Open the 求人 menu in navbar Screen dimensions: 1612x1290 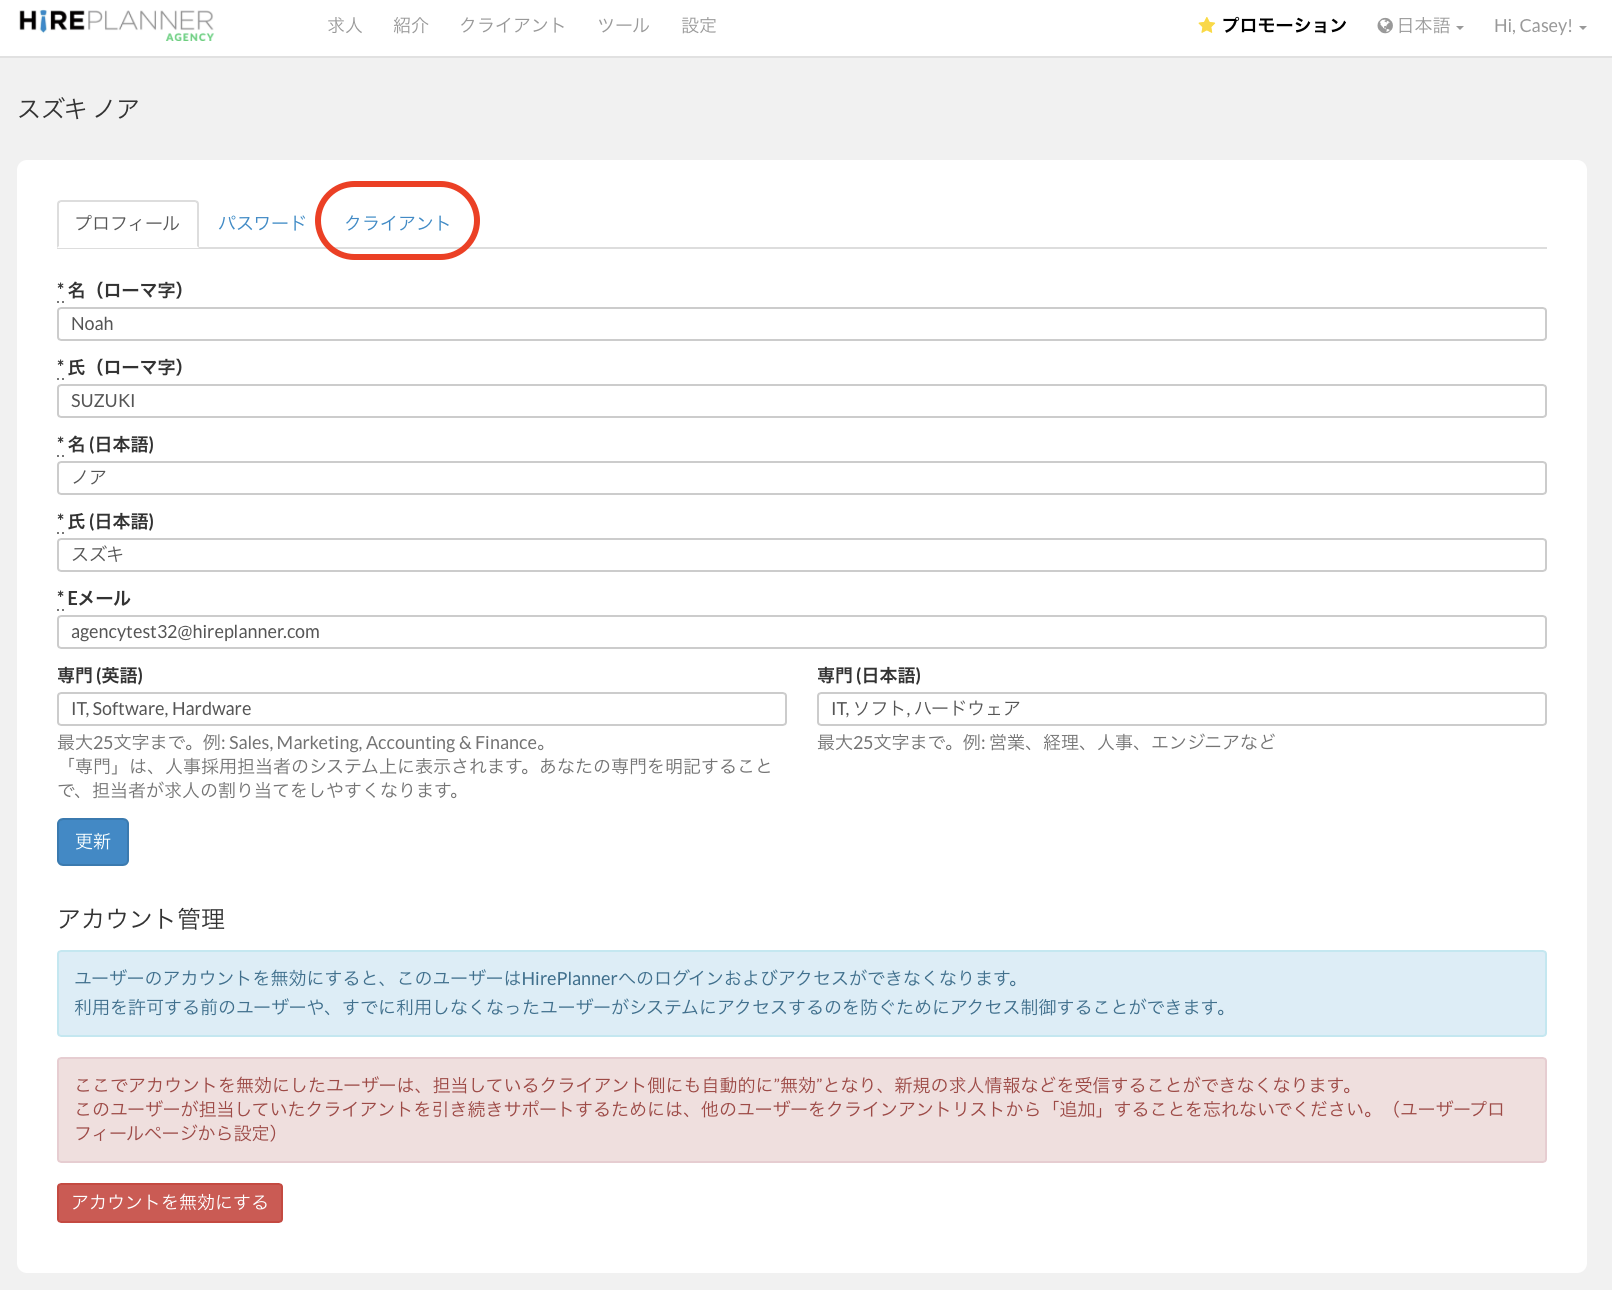tap(344, 26)
